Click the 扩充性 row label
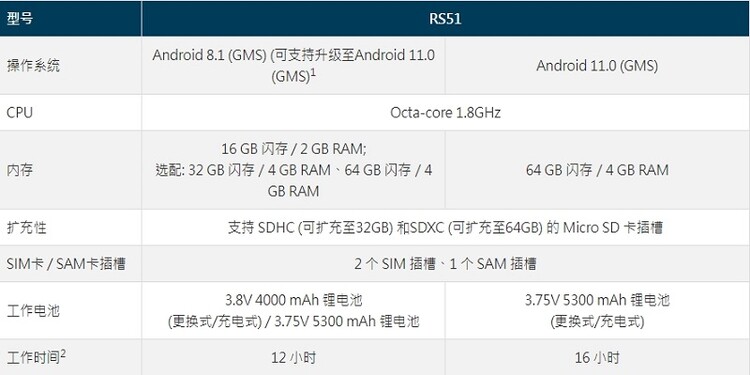This screenshot has height=375, width=750. click(26, 227)
